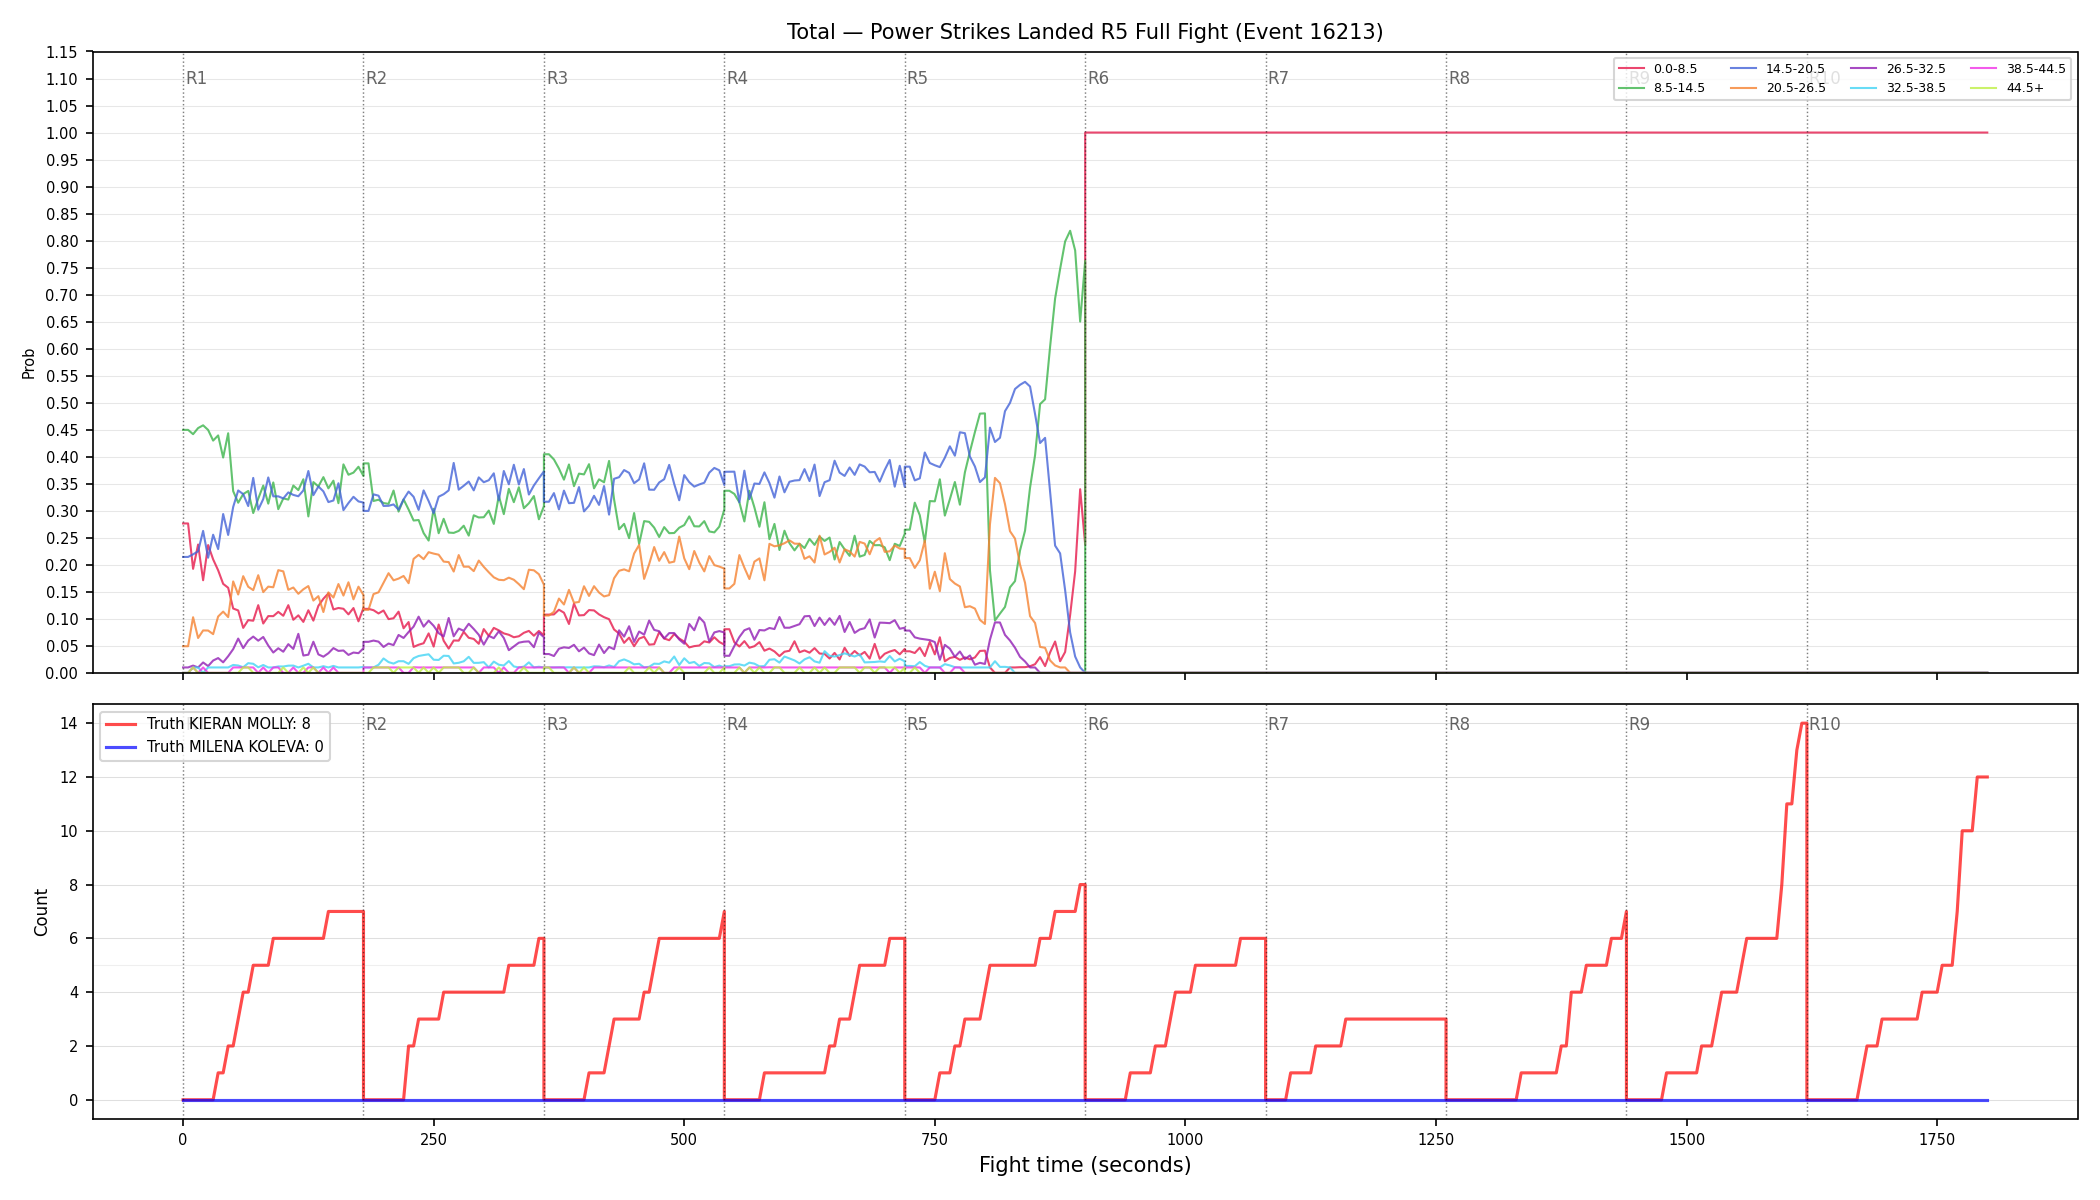
Task: Click the R9 round label in the count chart
Action: click(1639, 724)
